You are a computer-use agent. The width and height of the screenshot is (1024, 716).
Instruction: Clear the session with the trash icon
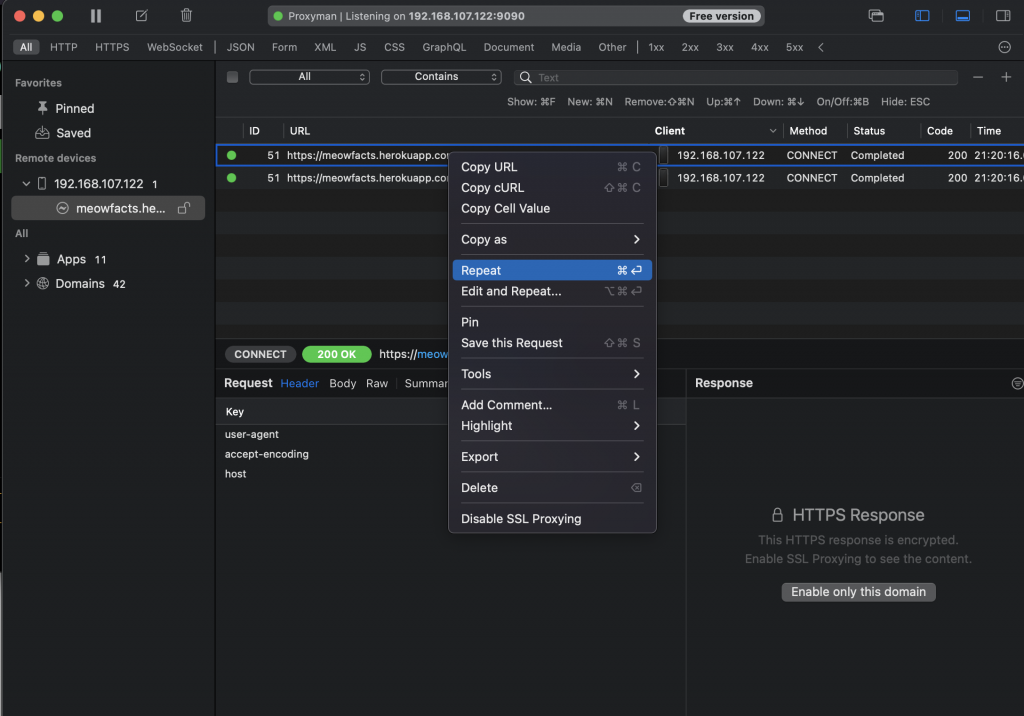coord(186,16)
